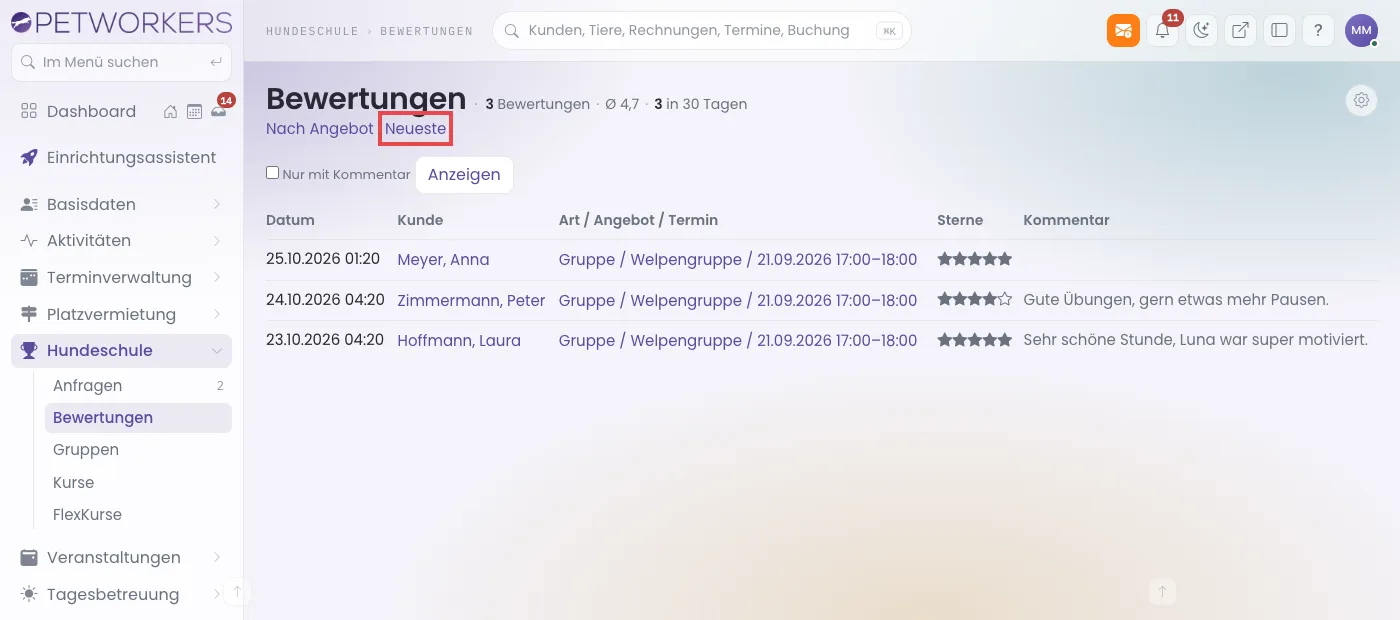Expand the Terminverwaltung menu

coord(121,277)
